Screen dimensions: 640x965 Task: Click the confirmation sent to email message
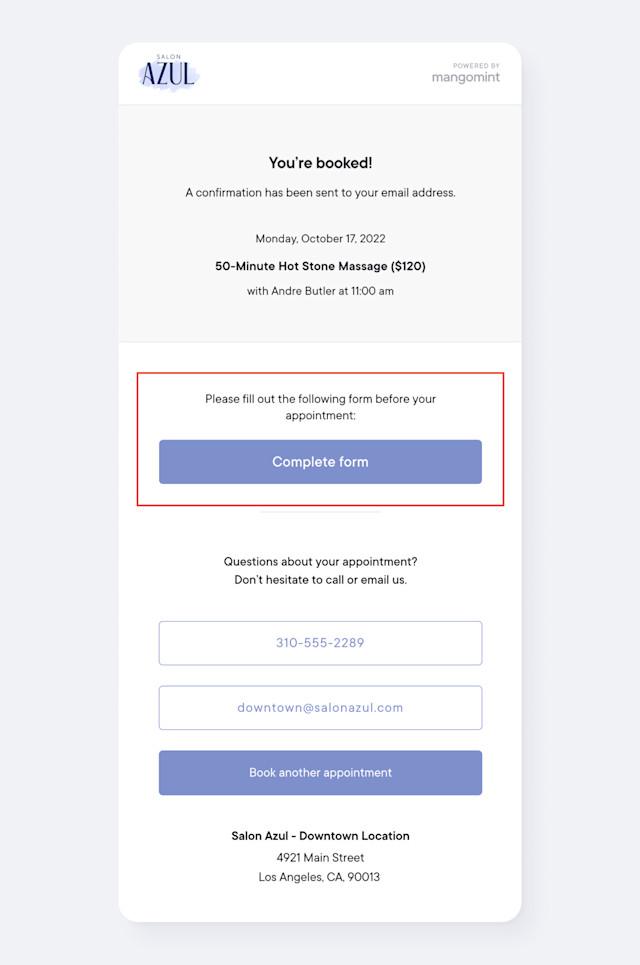pyautogui.click(x=321, y=193)
